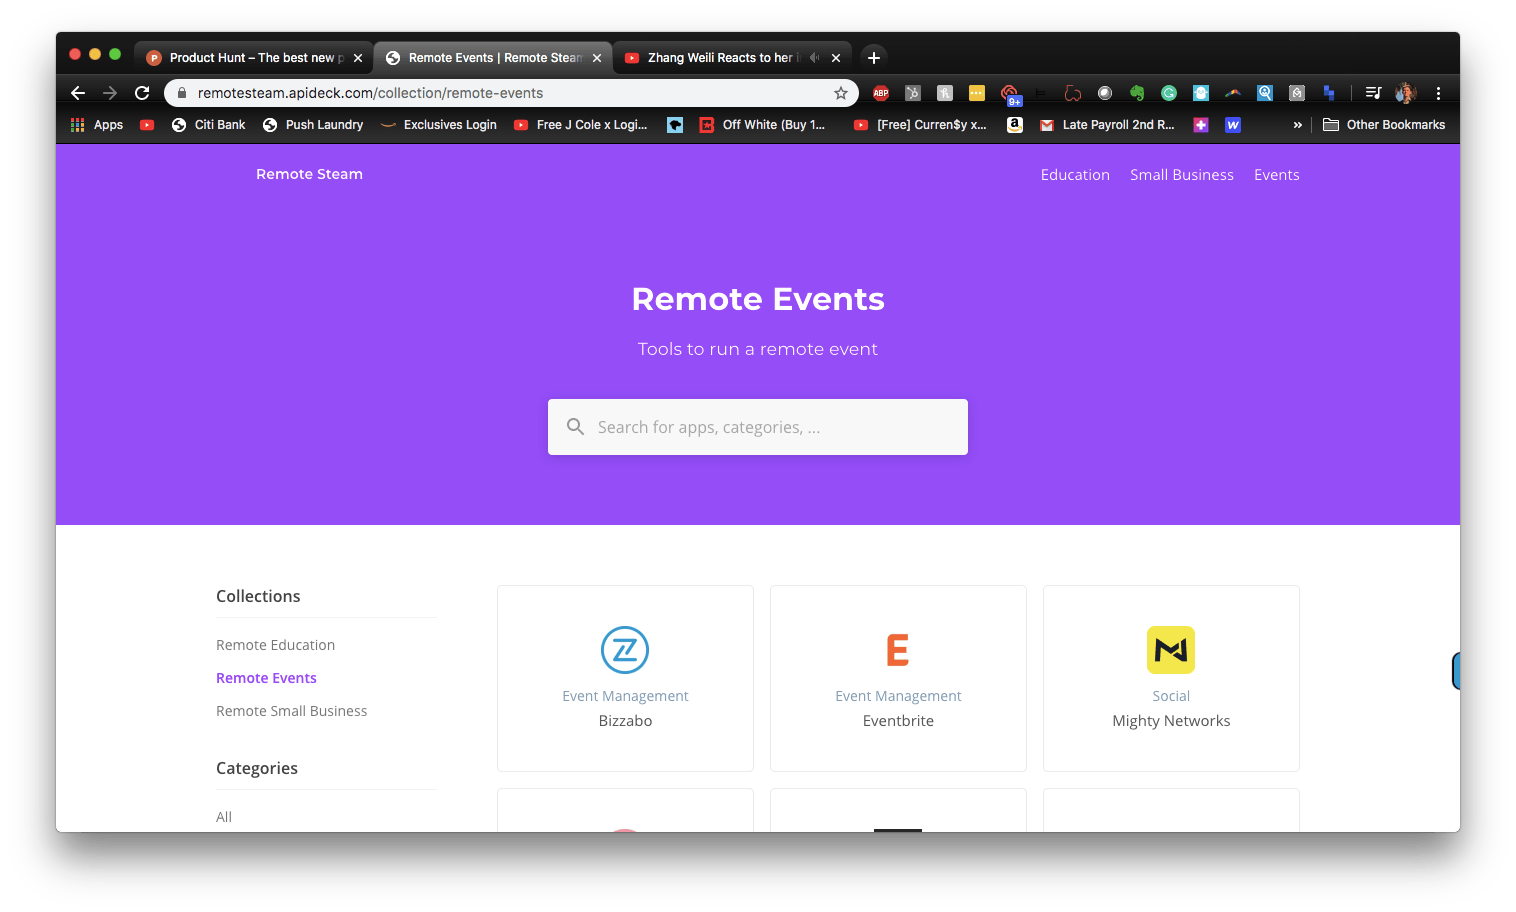
Task: Select the All category filter
Action: point(224,817)
